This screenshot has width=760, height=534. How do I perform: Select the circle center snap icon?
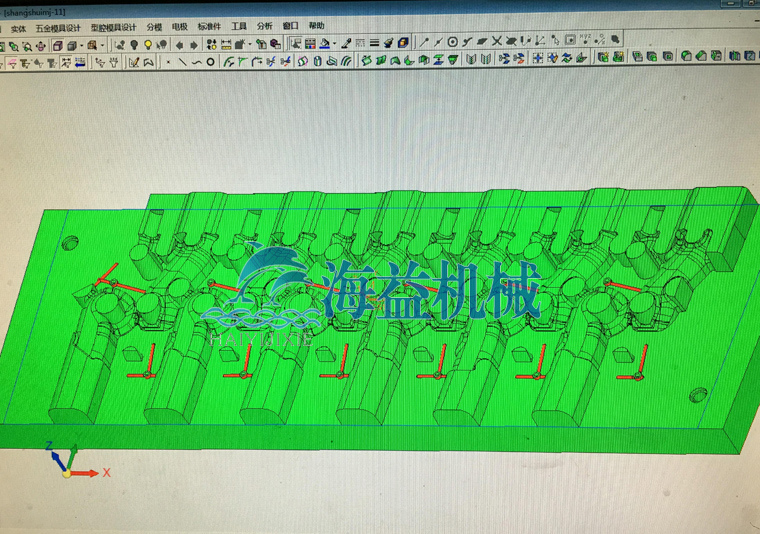click(x=453, y=42)
